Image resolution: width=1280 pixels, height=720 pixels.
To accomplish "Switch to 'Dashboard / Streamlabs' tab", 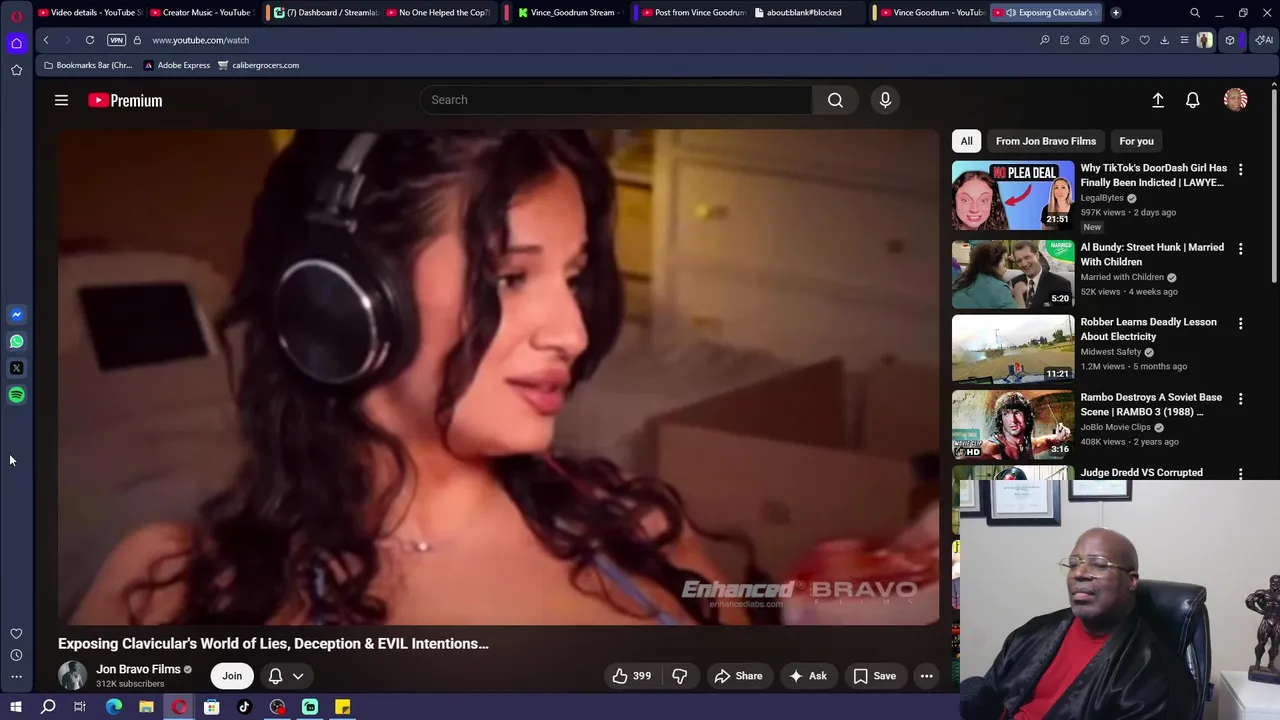I will coord(325,13).
